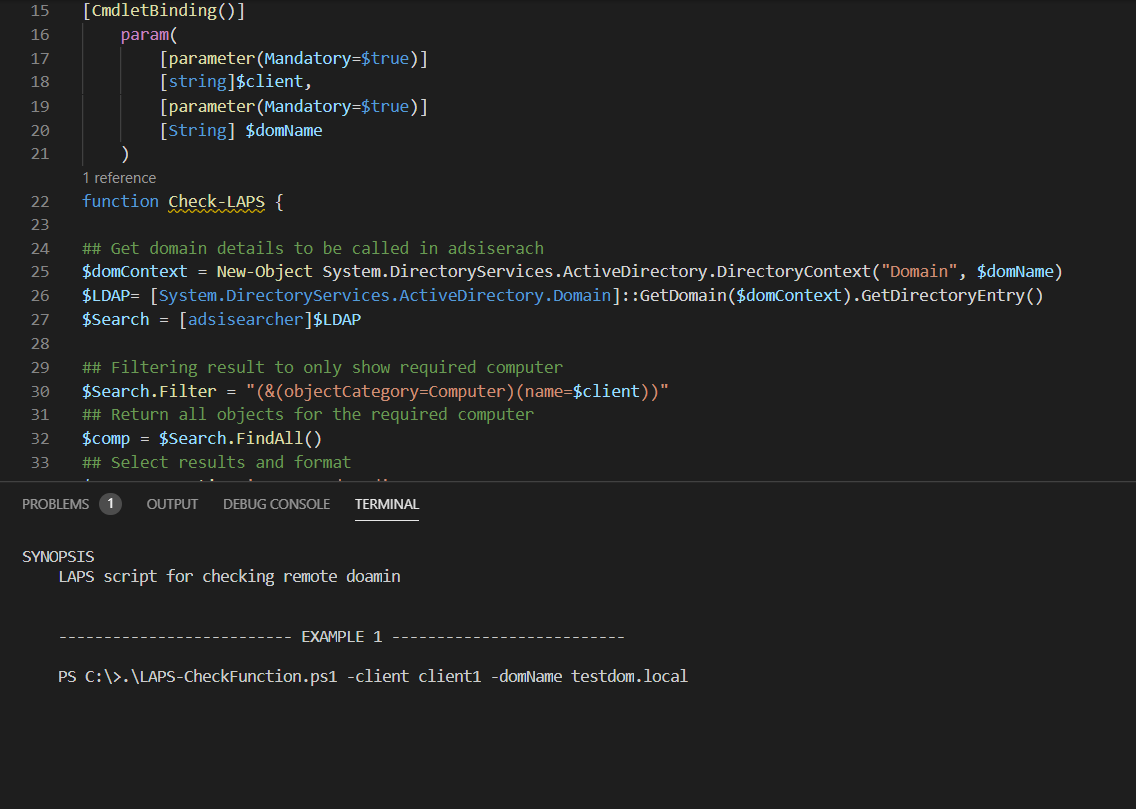Click the 'function' keyword on line 22
Screen dimensions: 1136x809
click(120, 201)
